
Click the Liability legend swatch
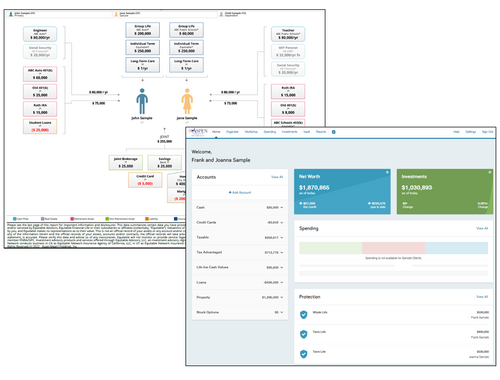[x=147, y=219]
